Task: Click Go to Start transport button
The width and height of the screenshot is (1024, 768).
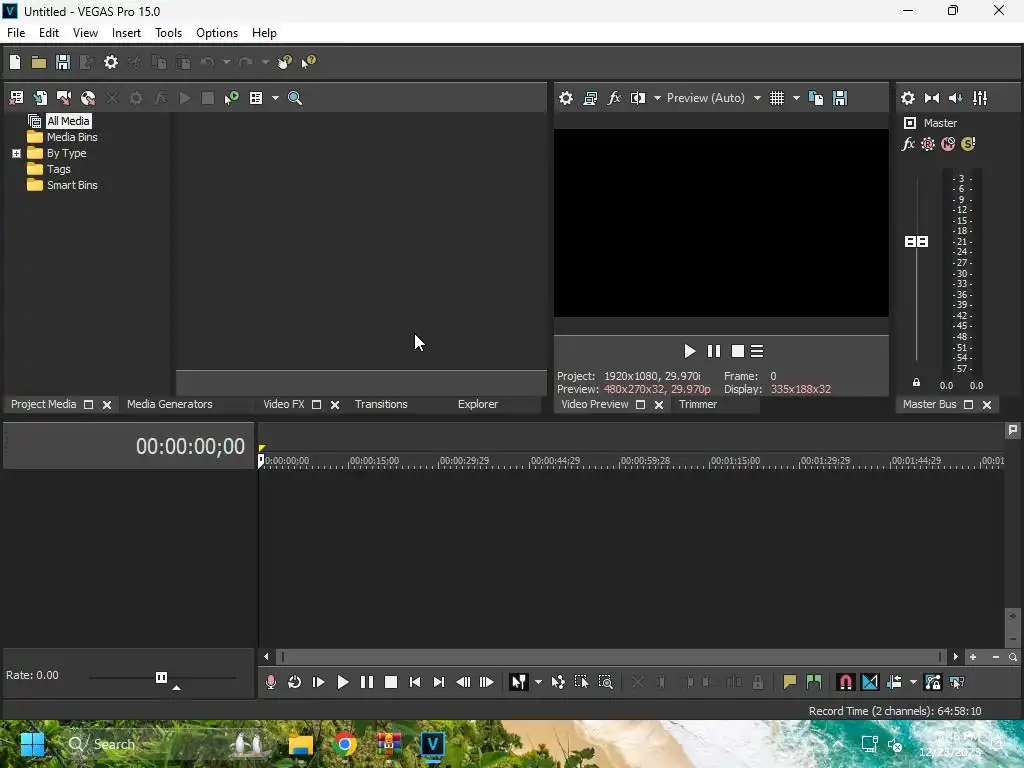Action: click(x=415, y=682)
